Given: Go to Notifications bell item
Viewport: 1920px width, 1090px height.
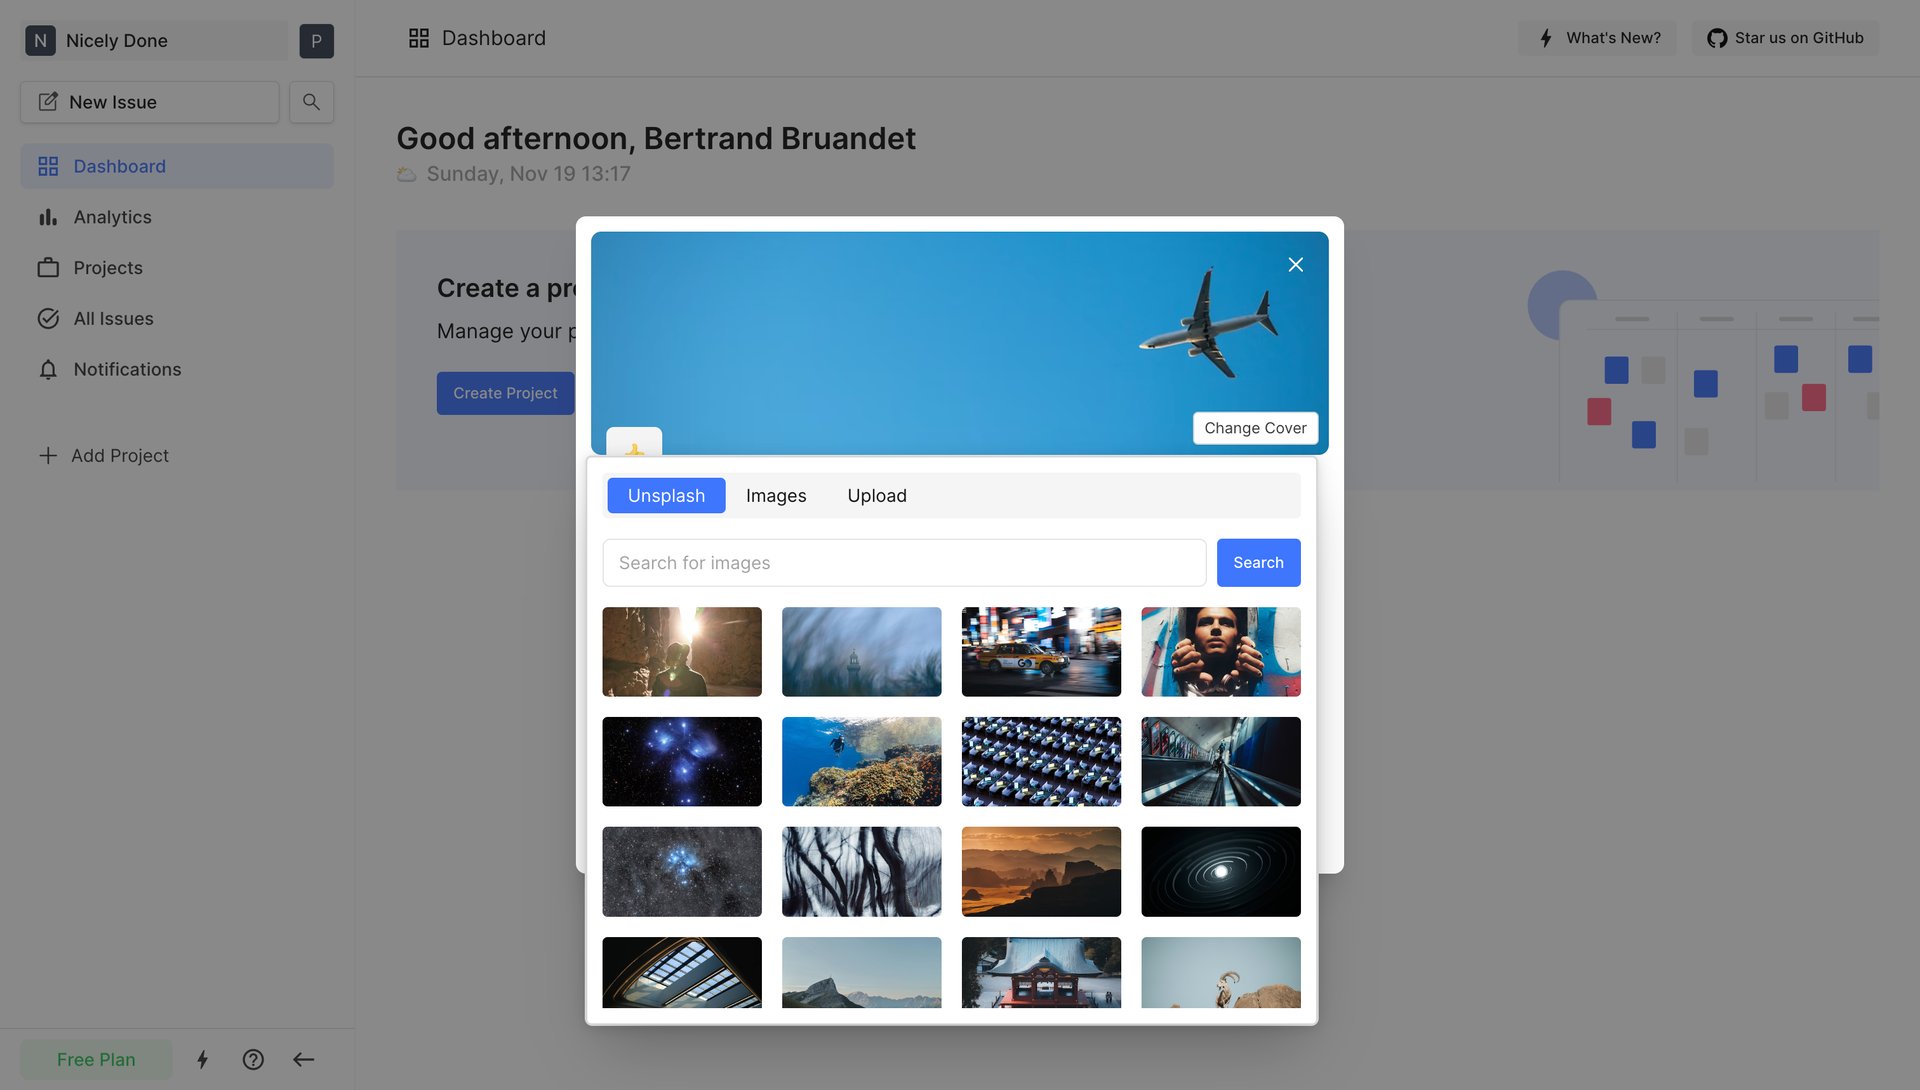Looking at the screenshot, I should (x=127, y=369).
